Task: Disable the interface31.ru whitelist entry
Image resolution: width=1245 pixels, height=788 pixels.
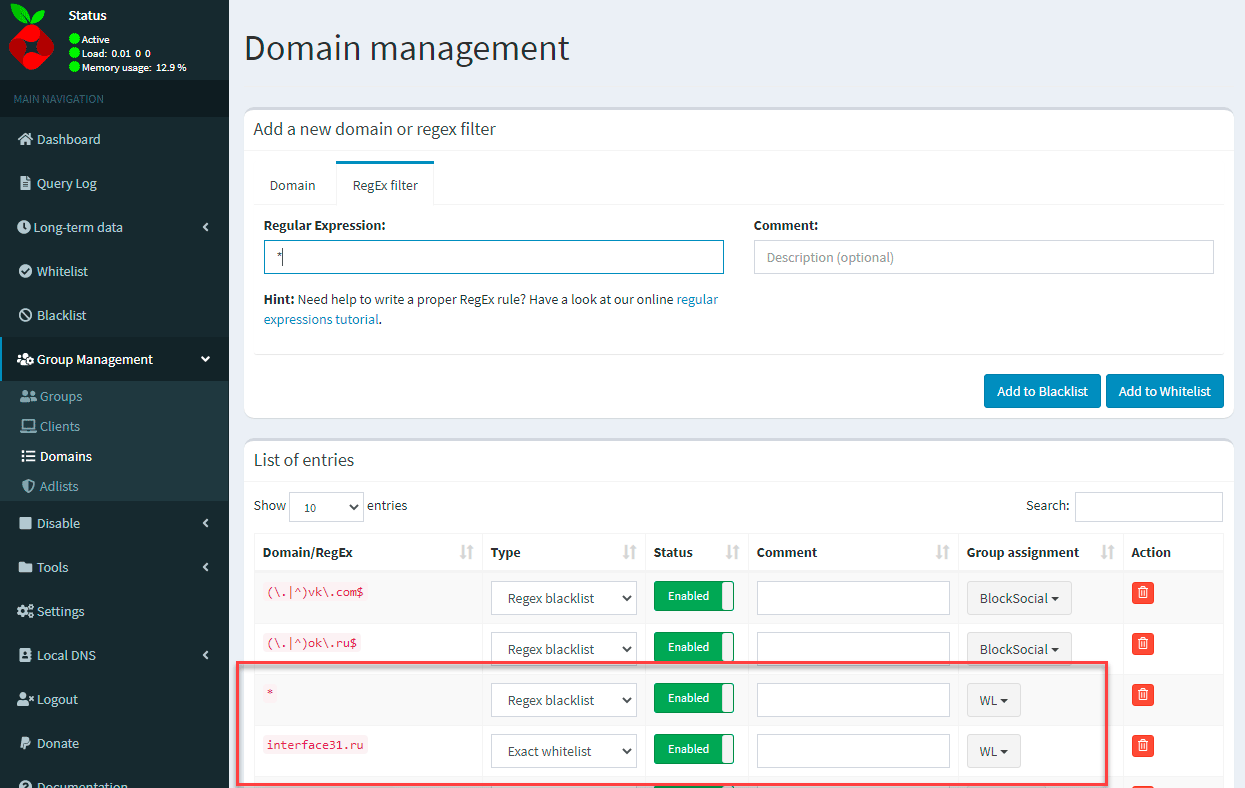Action: tap(693, 749)
